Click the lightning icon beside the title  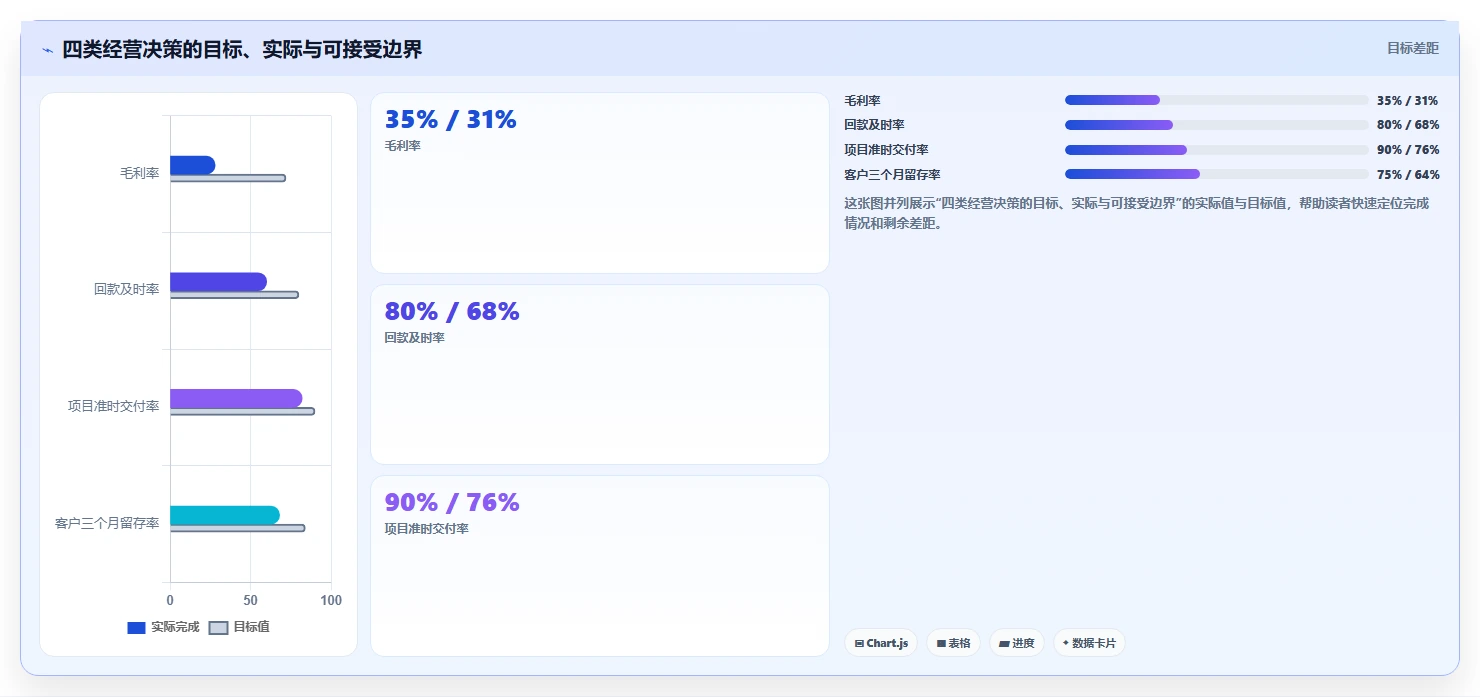(47, 50)
